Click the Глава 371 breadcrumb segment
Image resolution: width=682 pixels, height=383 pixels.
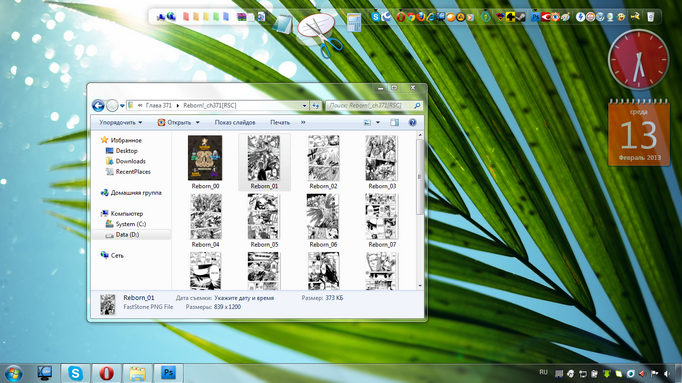point(158,106)
